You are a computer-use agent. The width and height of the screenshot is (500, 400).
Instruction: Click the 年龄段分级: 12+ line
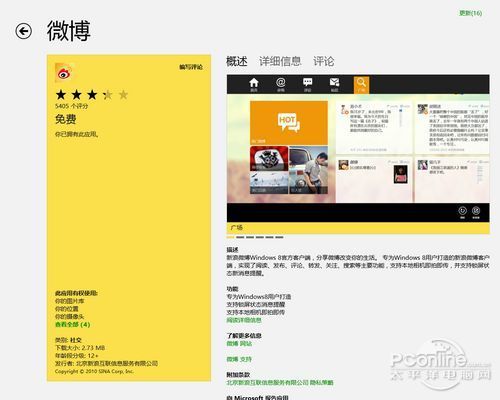point(77,356)
